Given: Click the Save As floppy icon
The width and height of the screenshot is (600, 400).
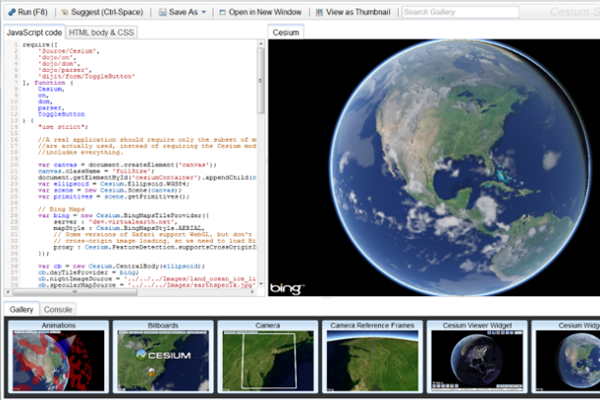Looking at the screenshot, I should pyautogui.click(x=163, y=12).
